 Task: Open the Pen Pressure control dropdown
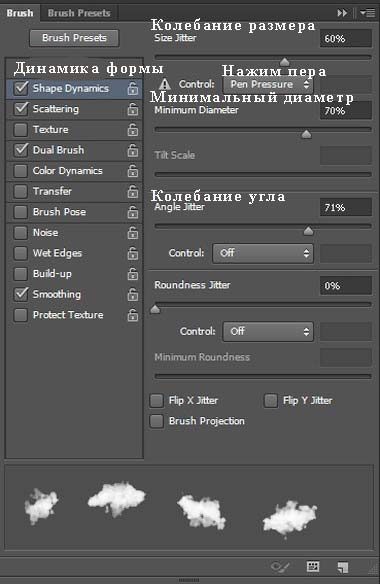pyautogui.click(x=268, y=85)
